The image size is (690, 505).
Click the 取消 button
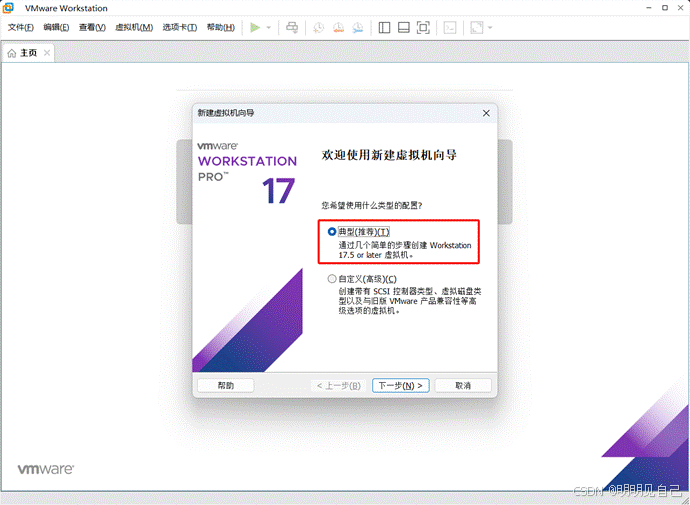click(x=463, y=386)
